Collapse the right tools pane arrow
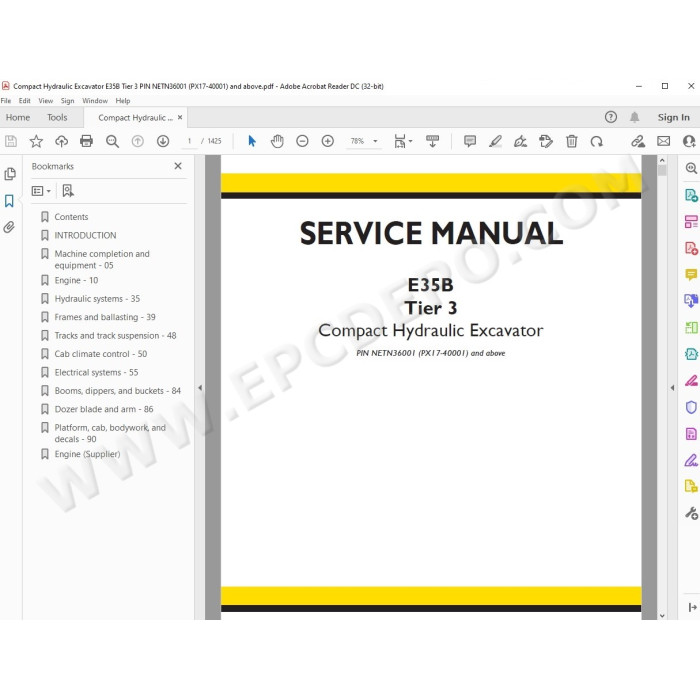The image size is (700, 700). coord(672,388)
